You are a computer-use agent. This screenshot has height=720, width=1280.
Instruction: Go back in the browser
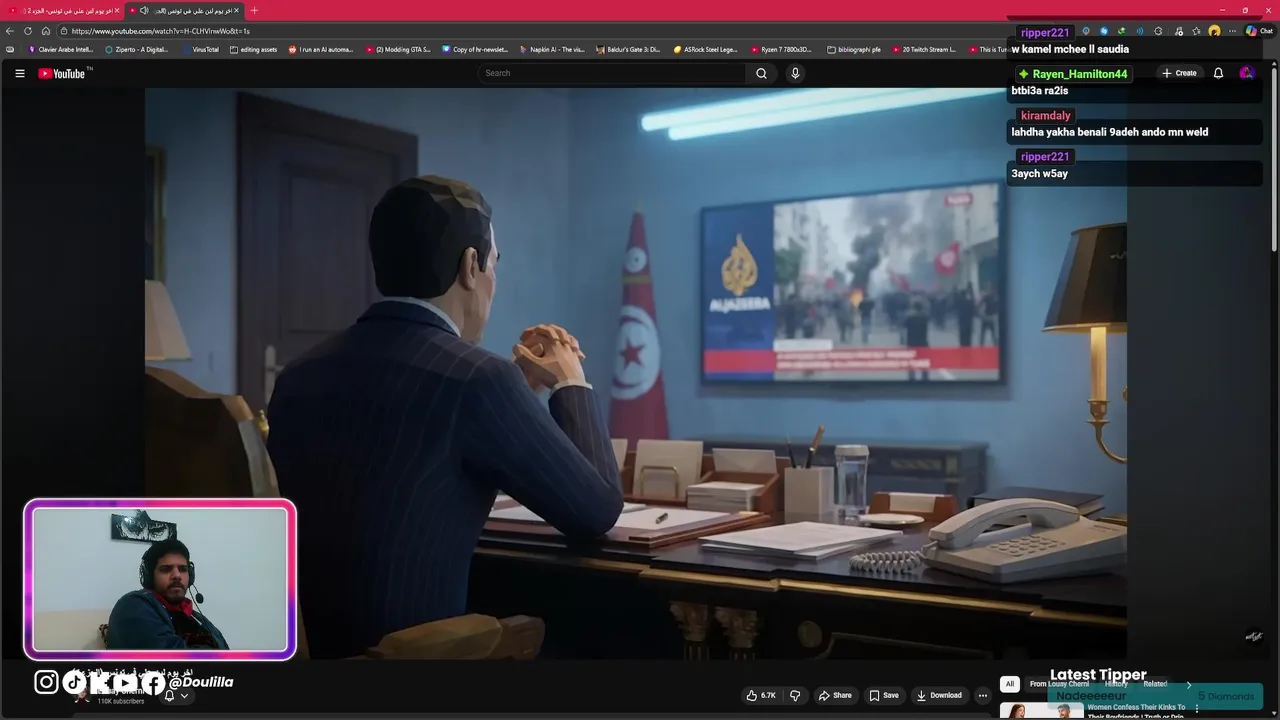10,31
